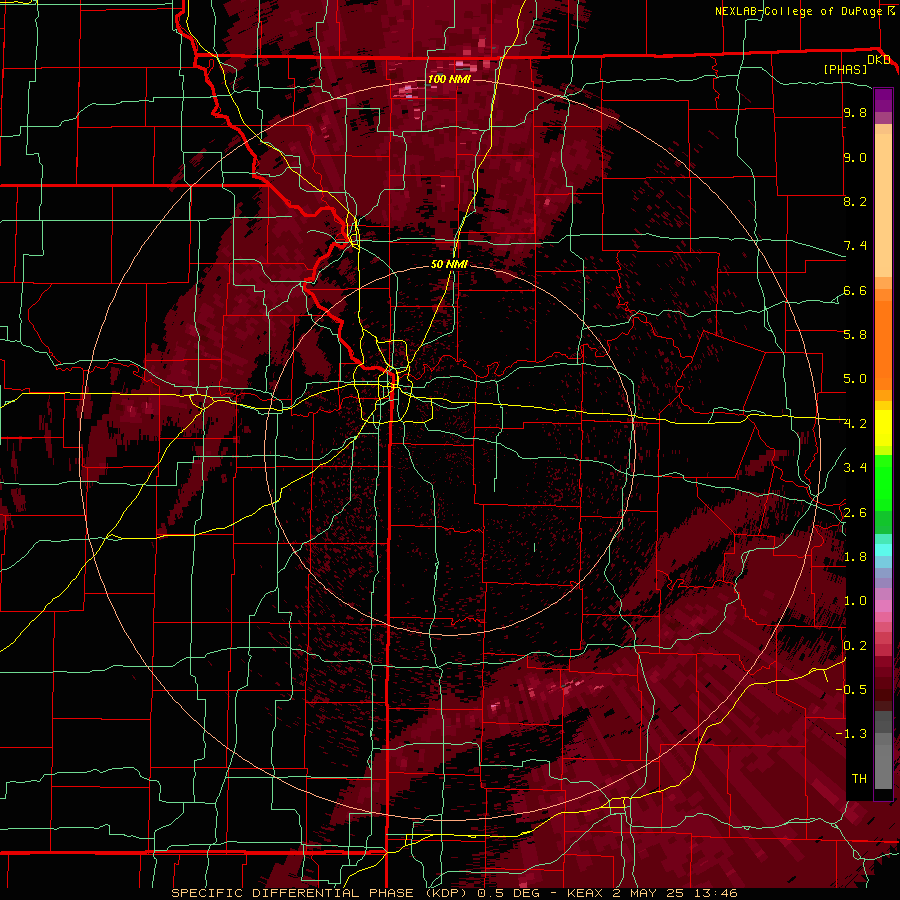Click the 6.6 value on color scale
This screenshot has width=900, height=900.
[855, 290]
